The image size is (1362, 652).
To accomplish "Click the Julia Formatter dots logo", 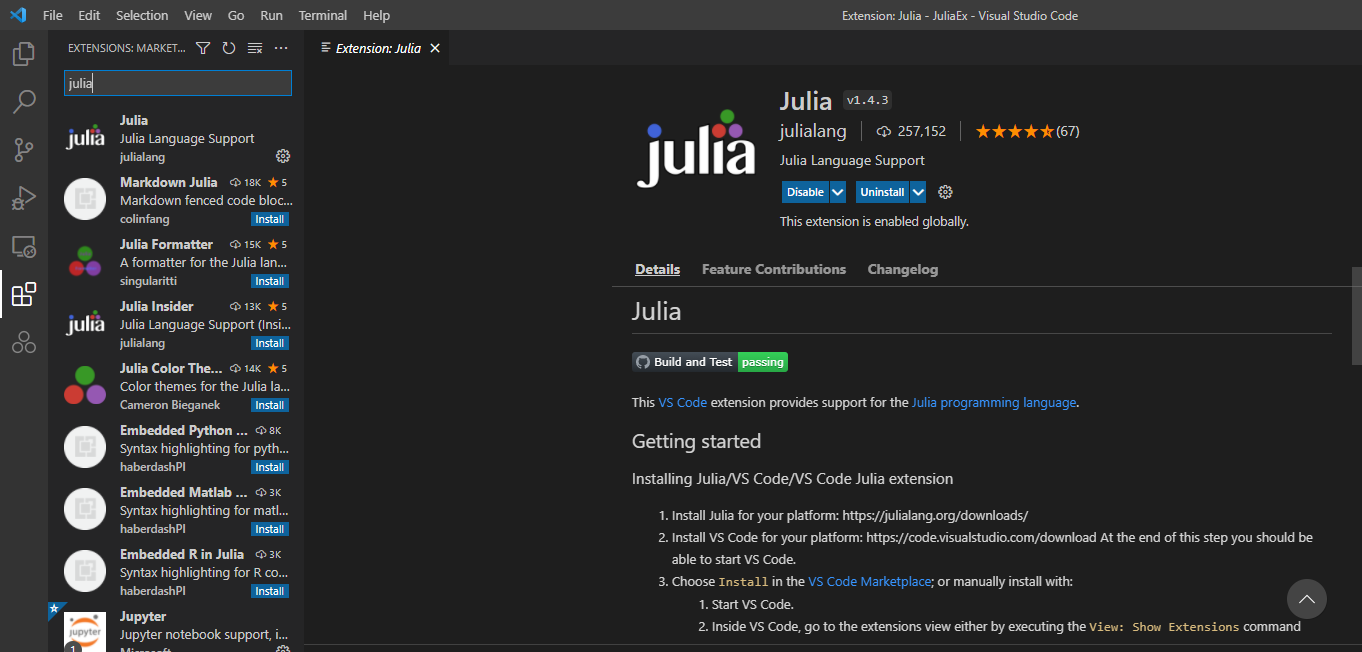I will (85, 261).
